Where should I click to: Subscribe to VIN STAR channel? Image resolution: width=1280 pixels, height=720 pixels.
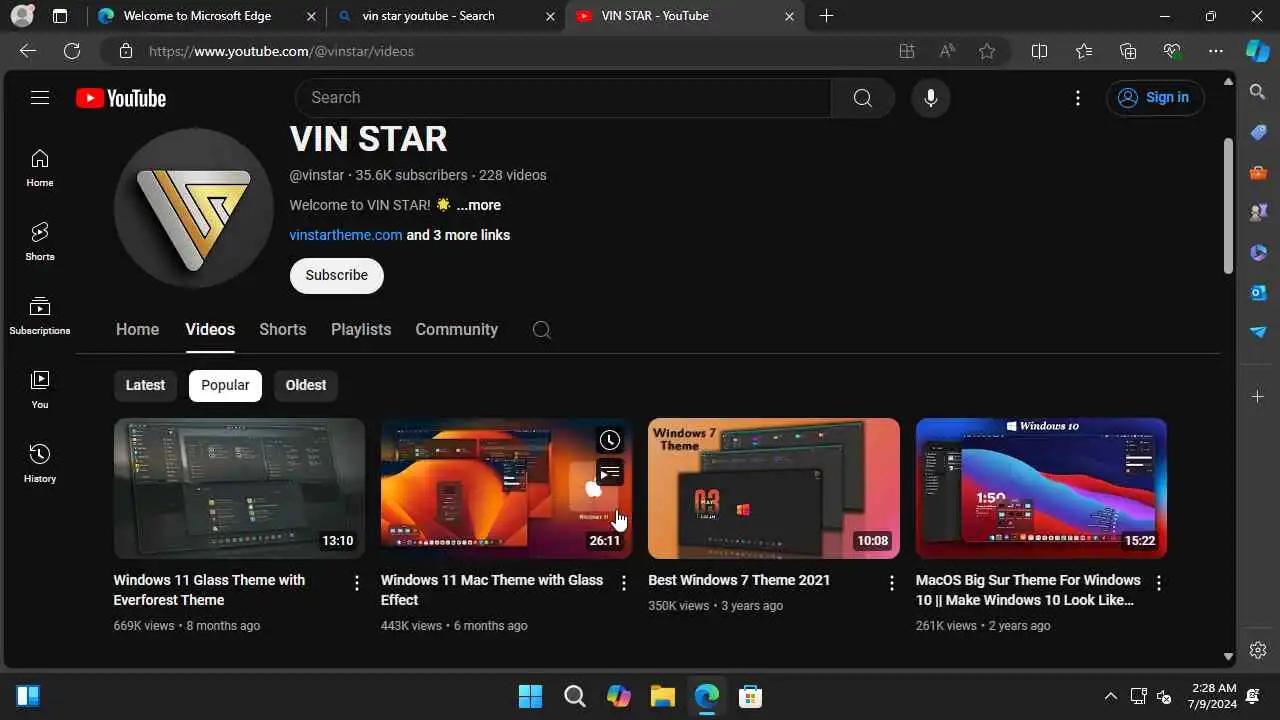(x=337, y=275)
